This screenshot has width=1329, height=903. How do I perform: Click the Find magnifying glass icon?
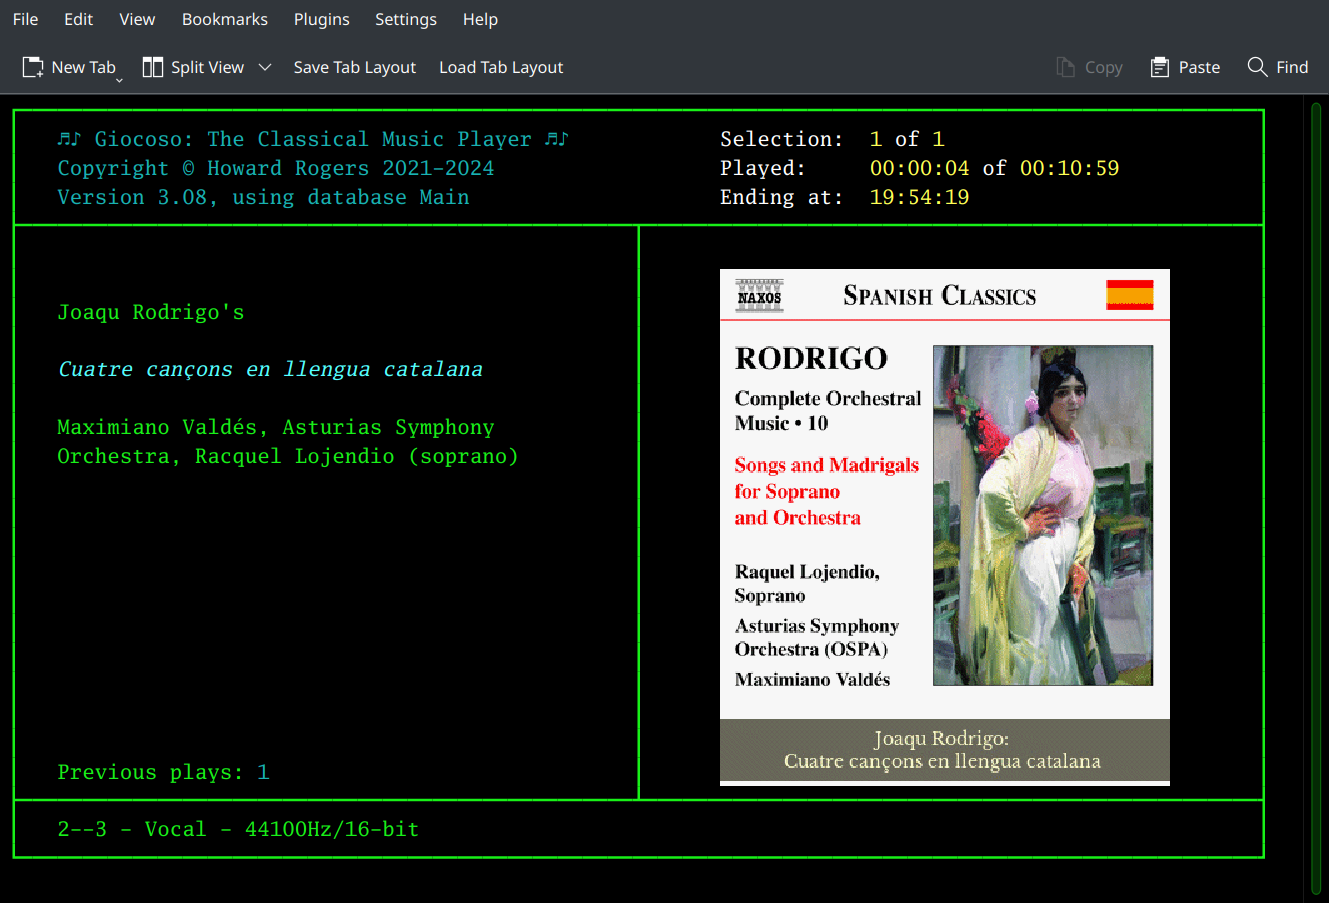coord(1258,66)
